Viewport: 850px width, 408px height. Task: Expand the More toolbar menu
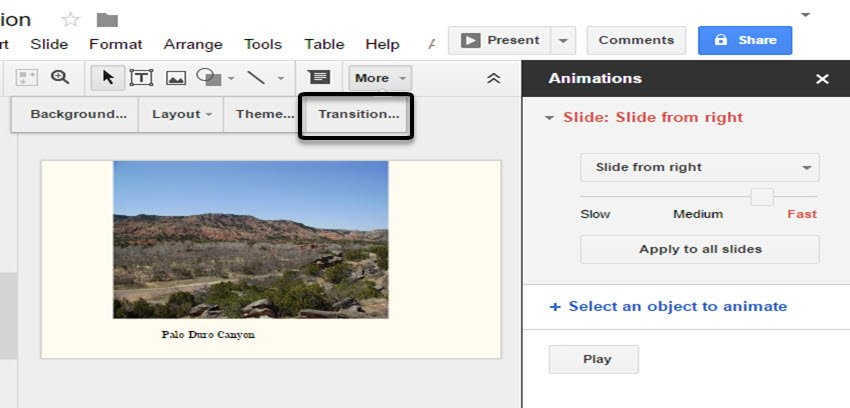pos(381,78)
